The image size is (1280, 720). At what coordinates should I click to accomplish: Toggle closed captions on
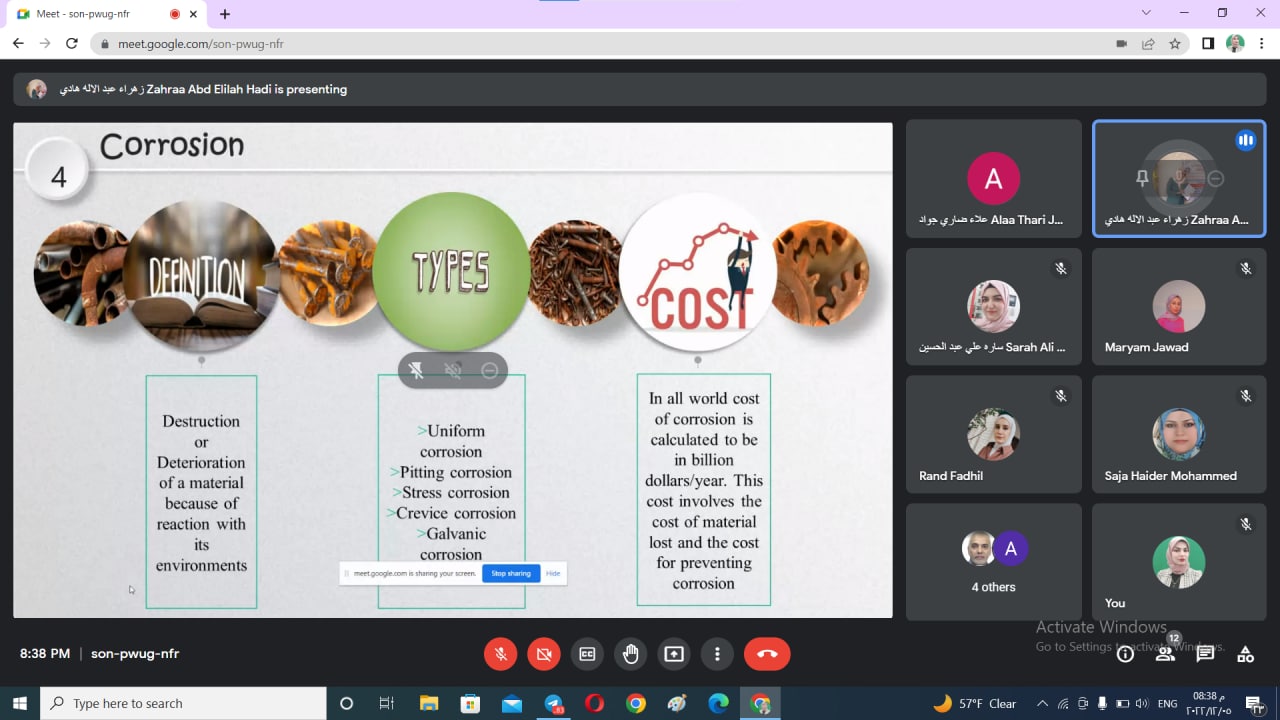coord(587,654)
